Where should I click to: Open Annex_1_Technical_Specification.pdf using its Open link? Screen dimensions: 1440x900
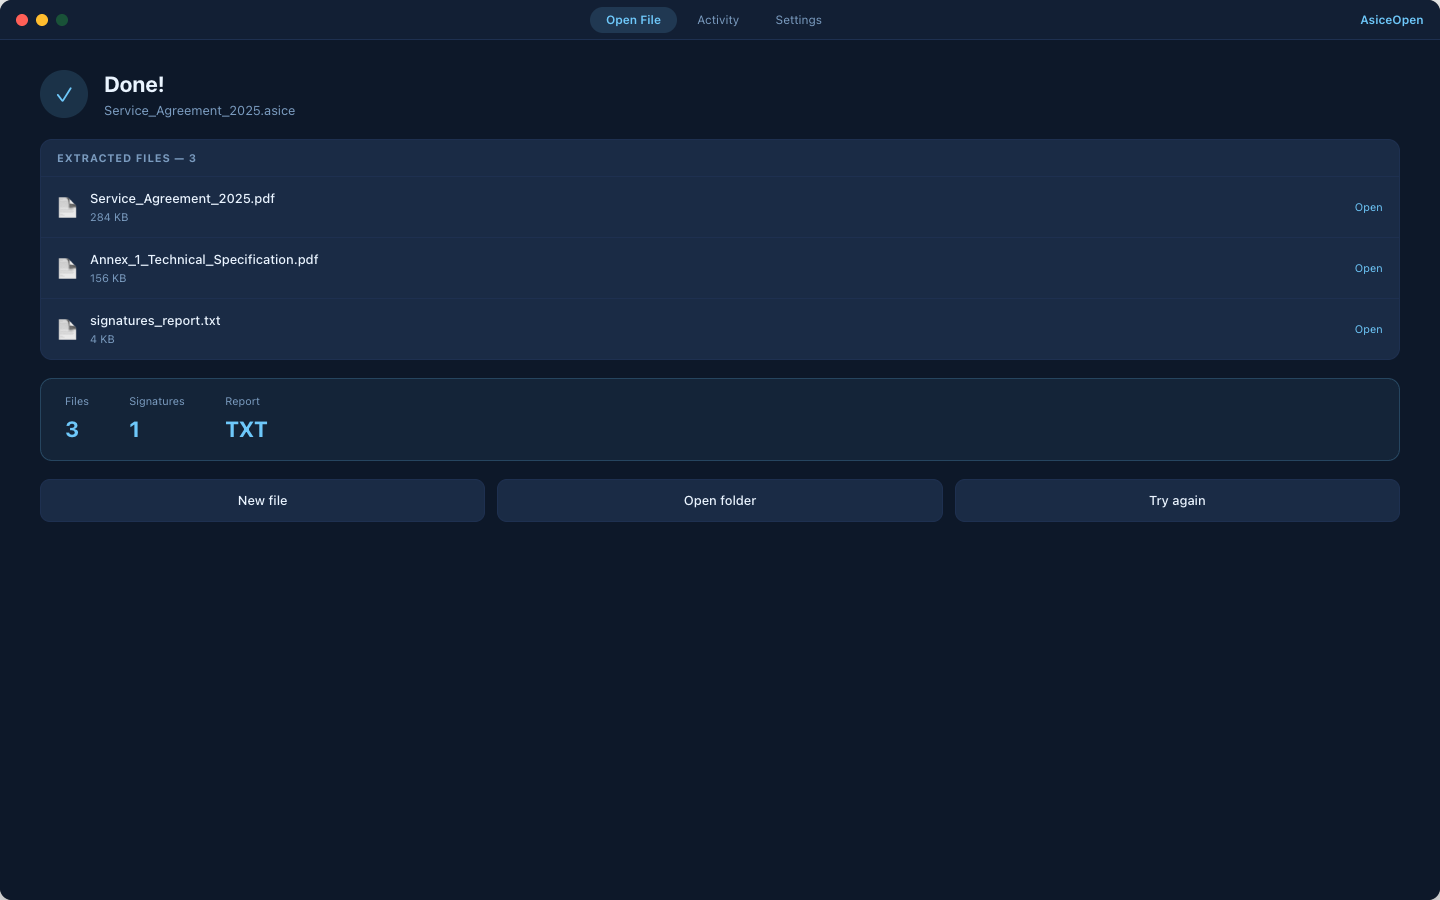pyautogui.click(x=1368, y=268)
